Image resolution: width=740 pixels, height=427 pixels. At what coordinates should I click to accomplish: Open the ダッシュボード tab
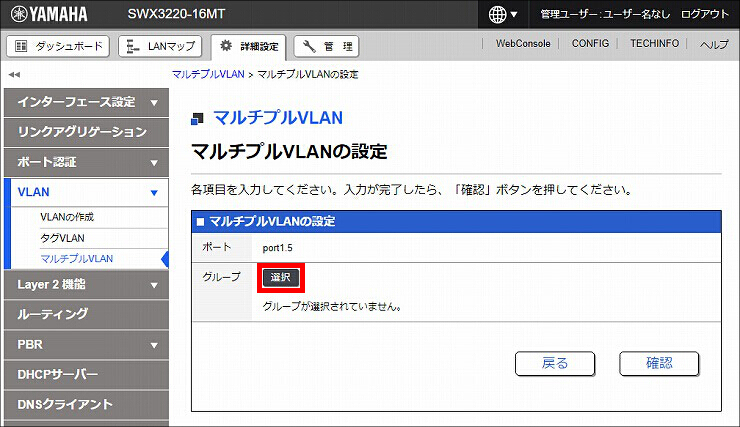[58, 46]
